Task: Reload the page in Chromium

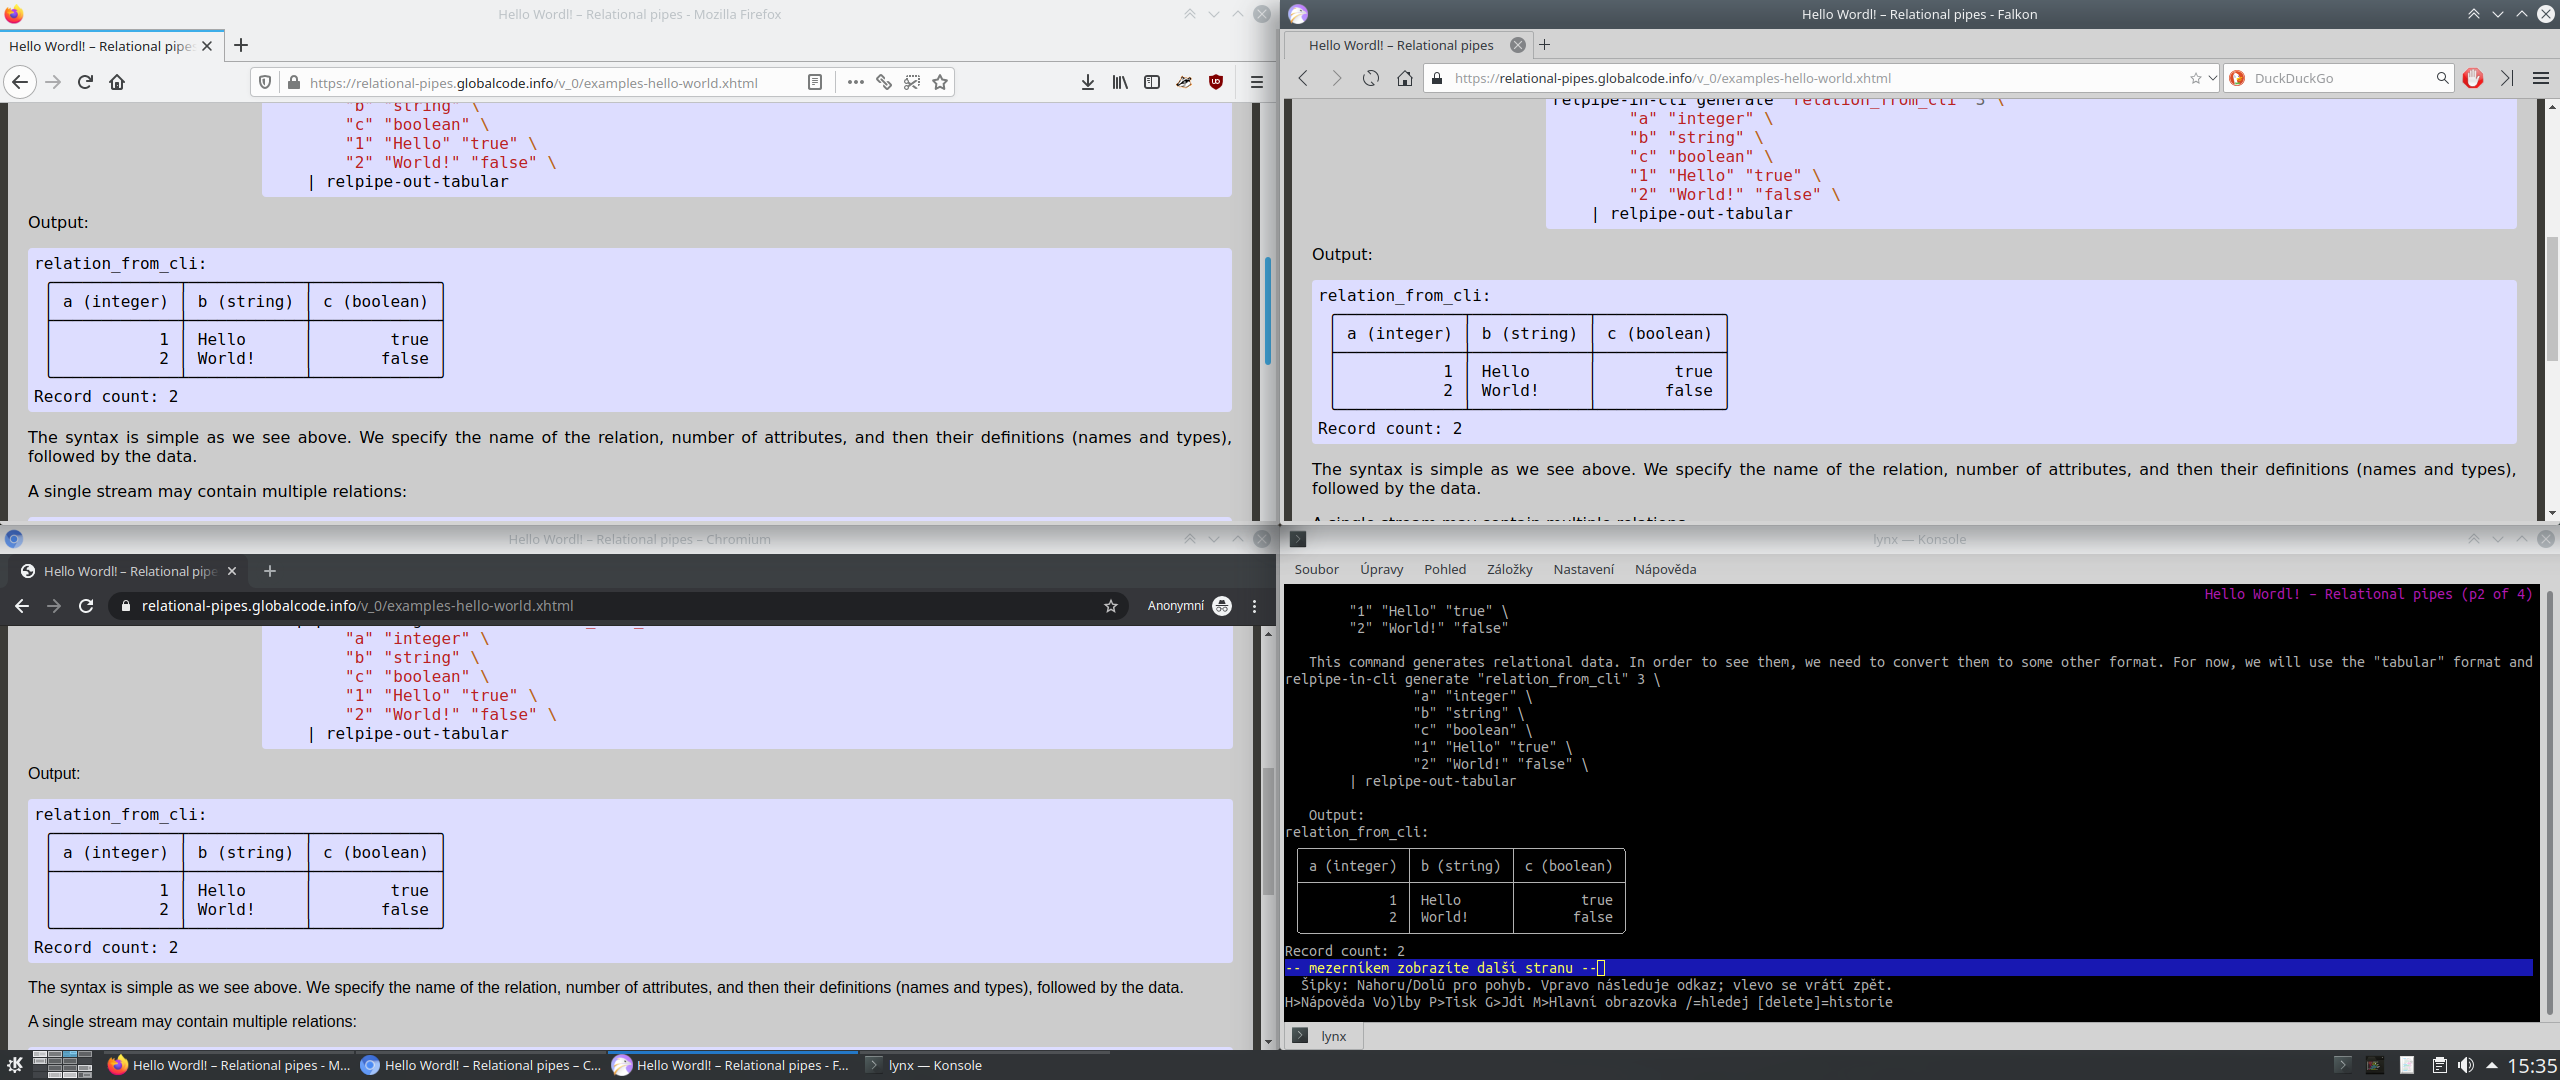Action: (86, 606)
